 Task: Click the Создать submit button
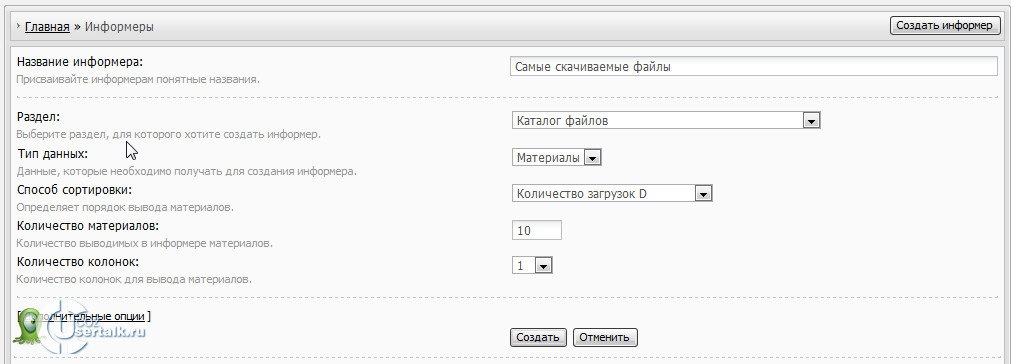(538, 338)
